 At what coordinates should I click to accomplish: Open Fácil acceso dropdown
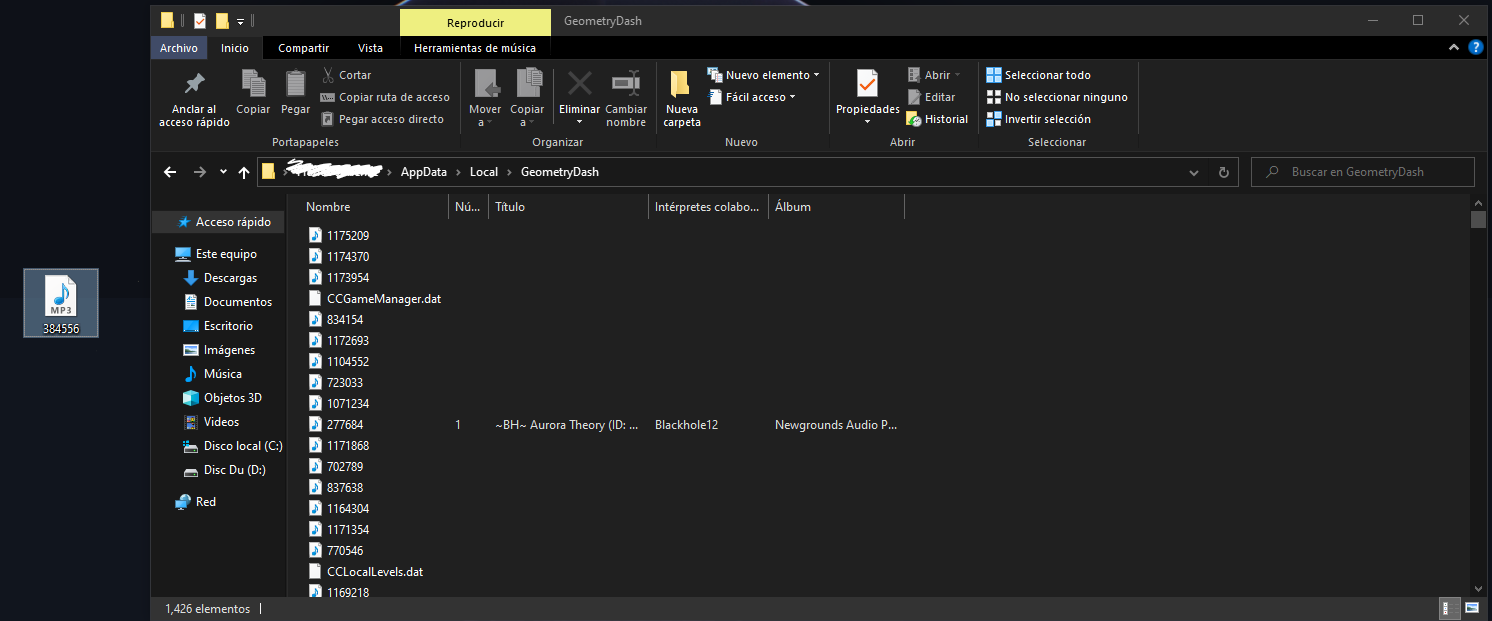coord(752,97)
